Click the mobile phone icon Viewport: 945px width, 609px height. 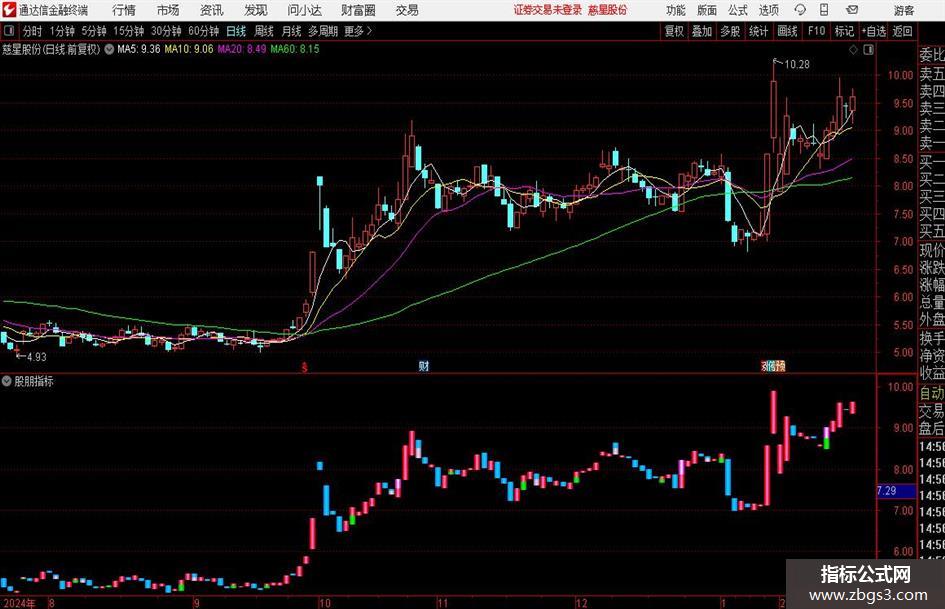(x=824, y=10)
